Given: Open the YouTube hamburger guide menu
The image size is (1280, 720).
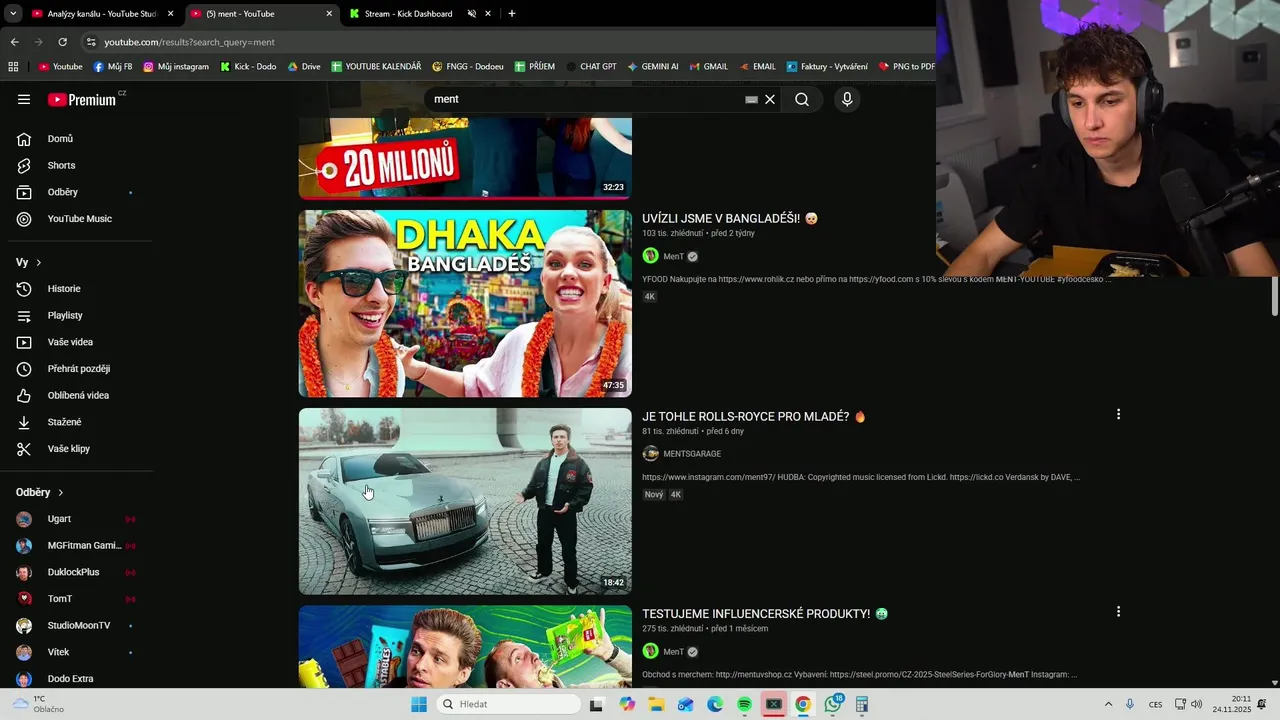Looking at the screenshot, I should [24, 99].
